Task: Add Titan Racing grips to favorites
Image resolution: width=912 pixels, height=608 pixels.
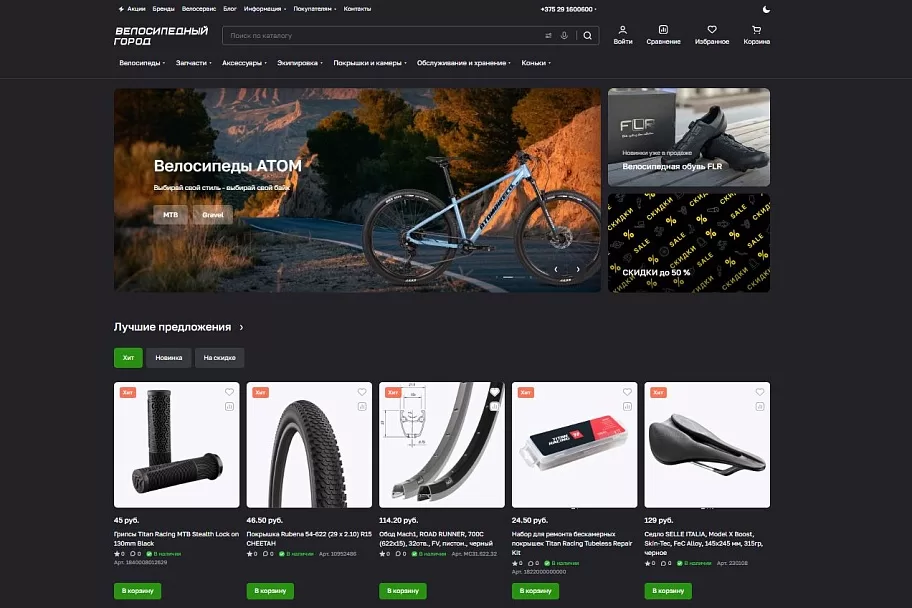Action: click(229, 392)
